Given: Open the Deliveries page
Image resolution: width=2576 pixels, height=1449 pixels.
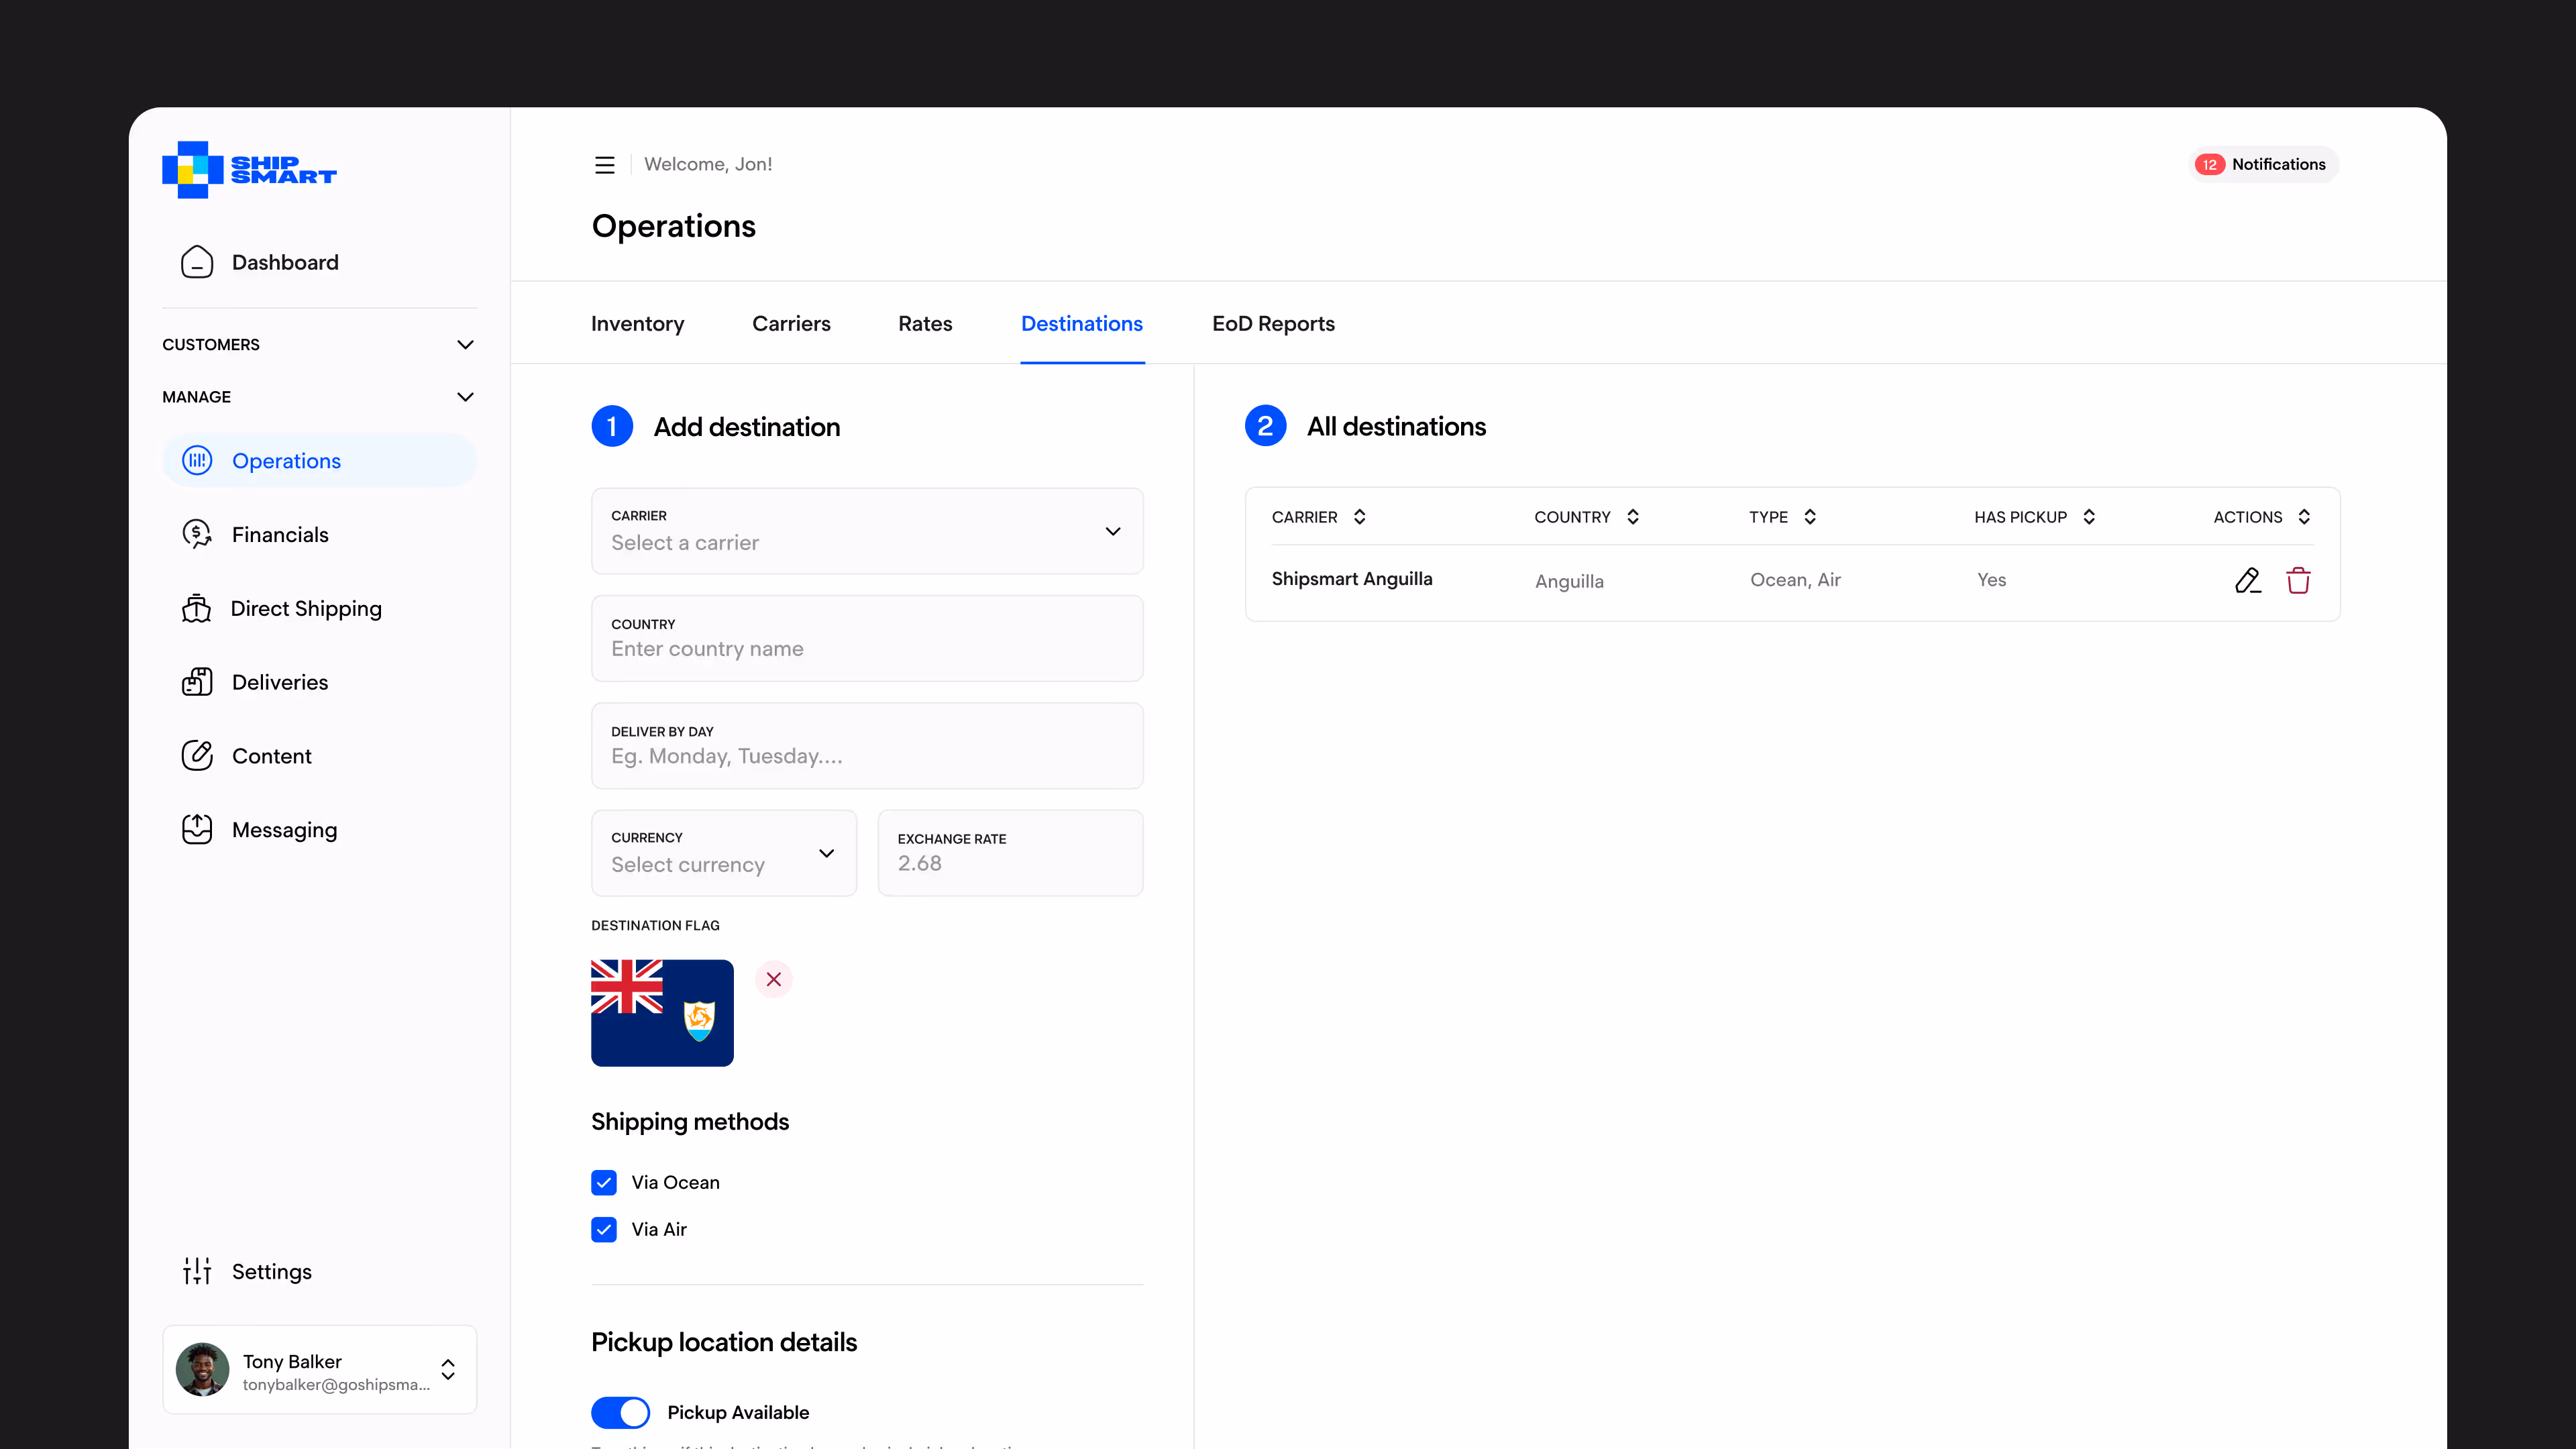Looking at the screenshot, I should (x=280, y=682).
